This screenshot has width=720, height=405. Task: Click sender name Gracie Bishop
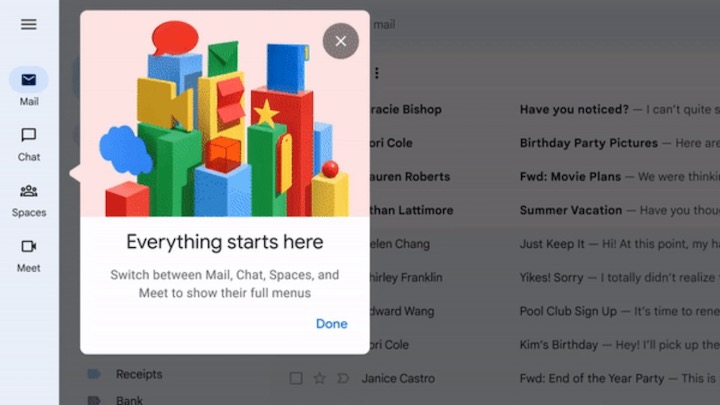pyautogui.click(x=406, y=110)
